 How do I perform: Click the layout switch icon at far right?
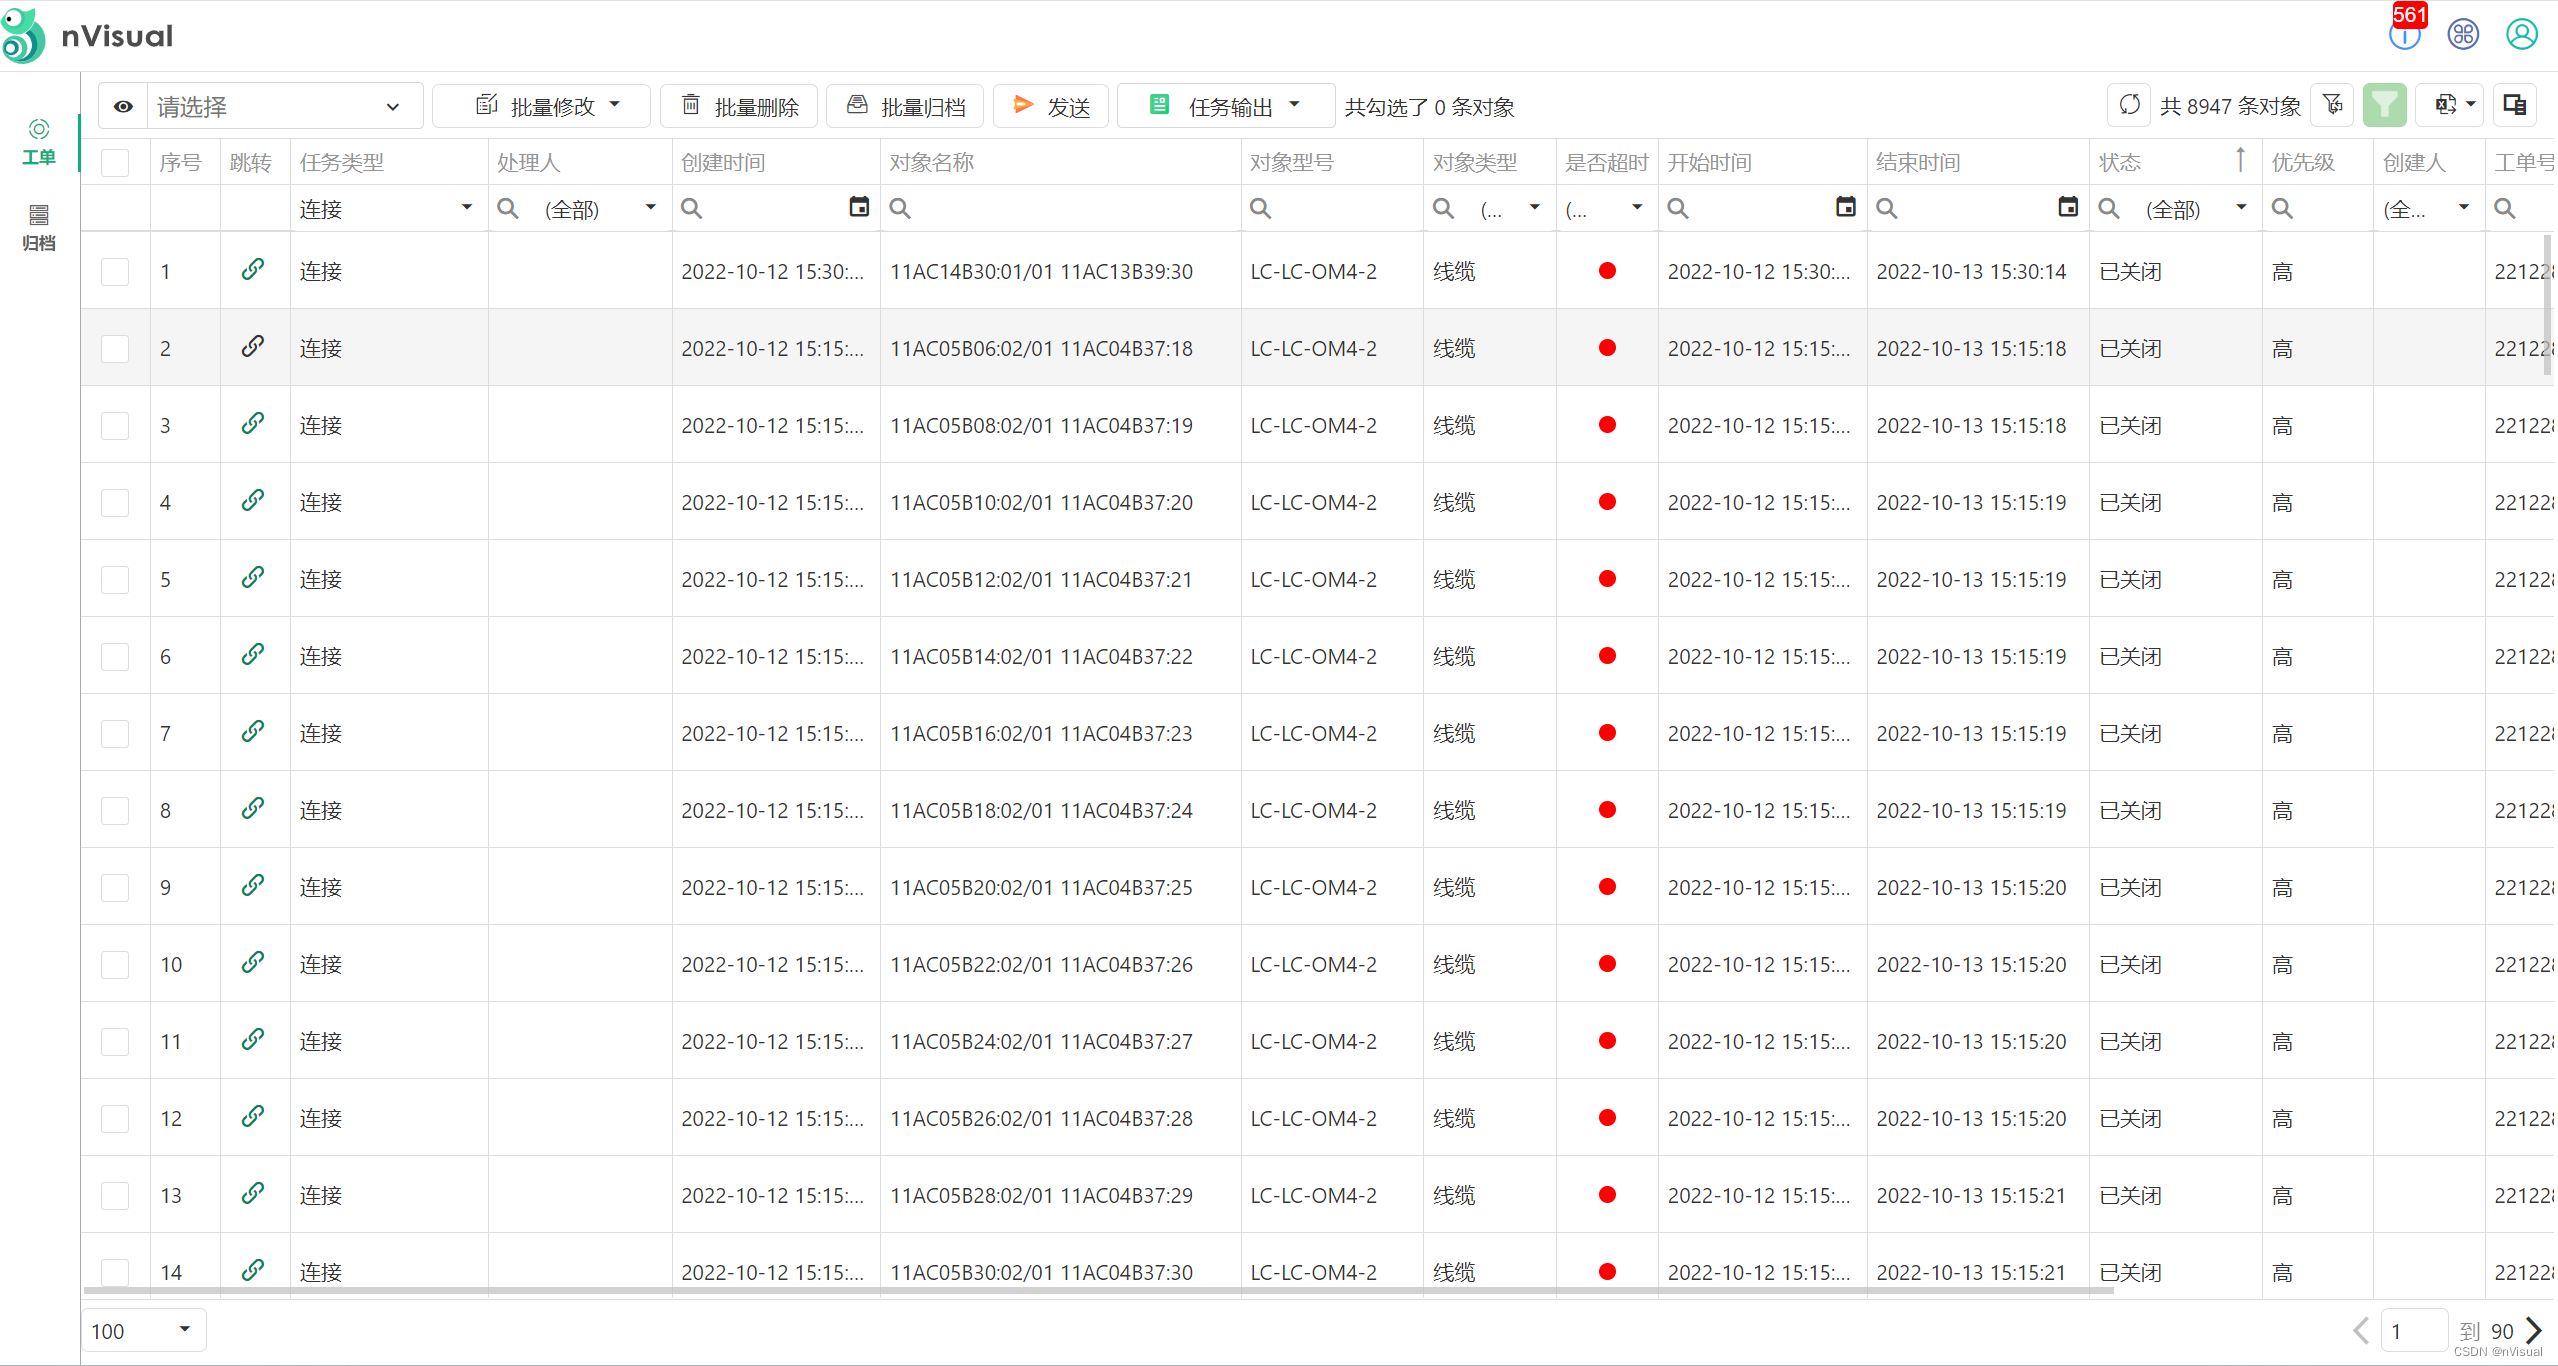point(2514,105)
